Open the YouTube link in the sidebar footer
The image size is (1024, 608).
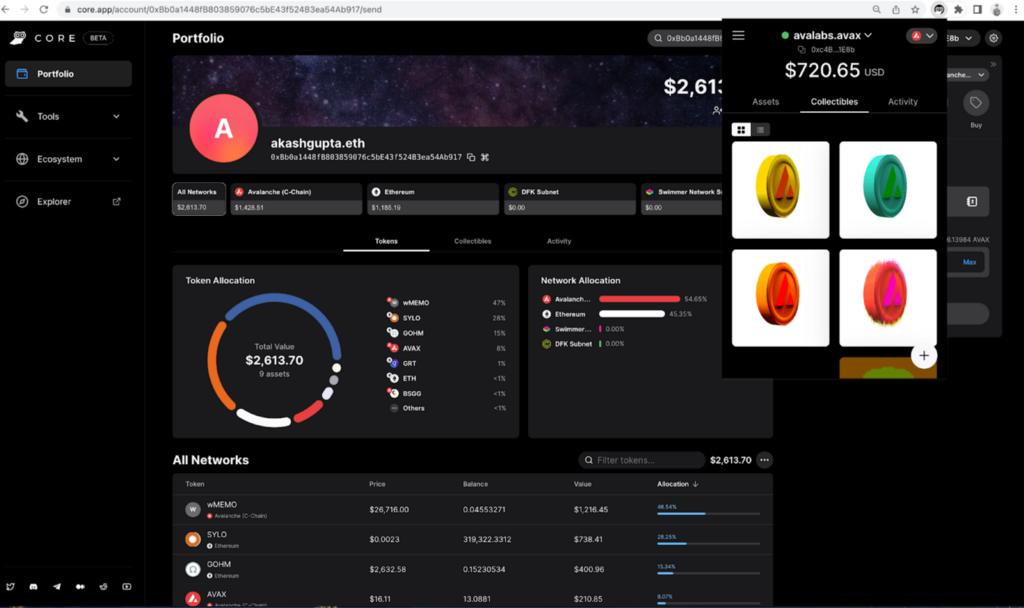pyautogui.click(x=127, y=586)
